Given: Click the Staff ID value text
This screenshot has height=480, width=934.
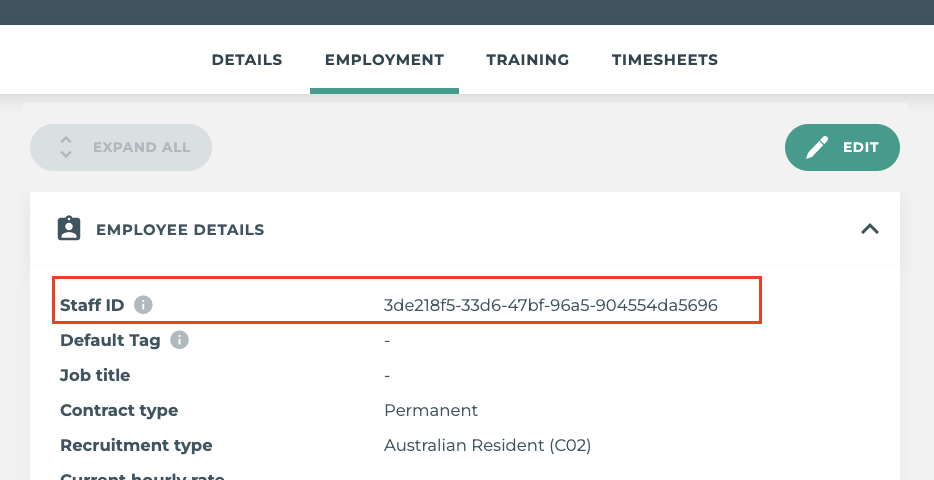Looking at the screenshot, I should point(550,305).
